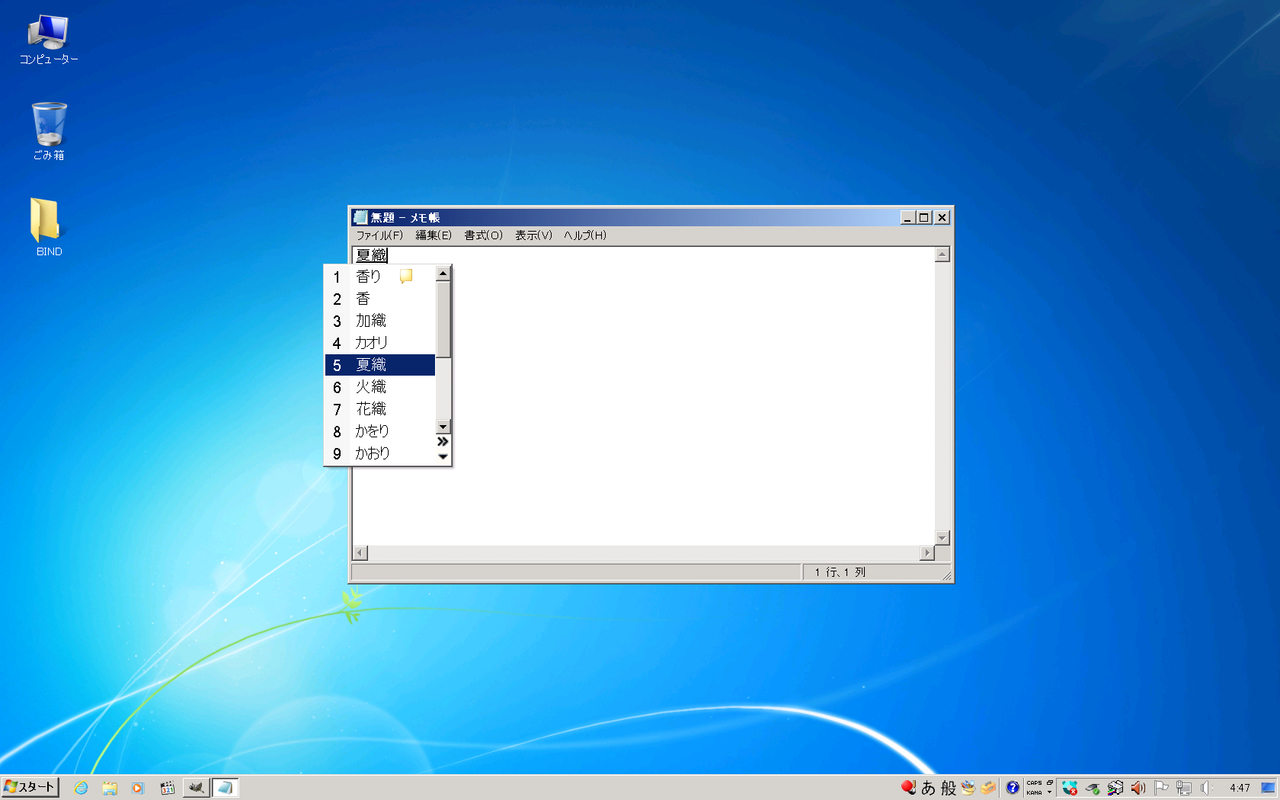The width and height of the screenshot is (1280, 800).
Task: Select the ごみ箱 recycle bin icon
Action: (x=48, y=131)
